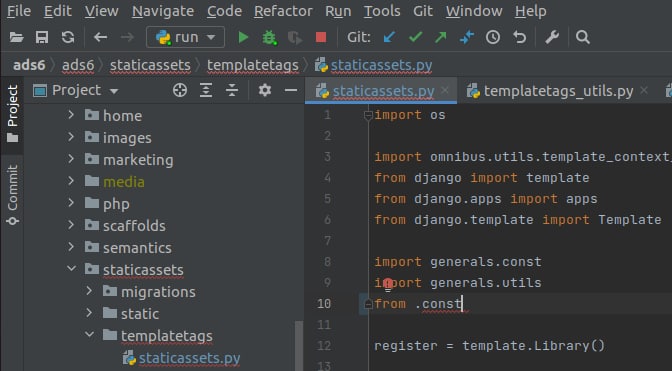Toggle the Commit tool window

coord(12,195)
